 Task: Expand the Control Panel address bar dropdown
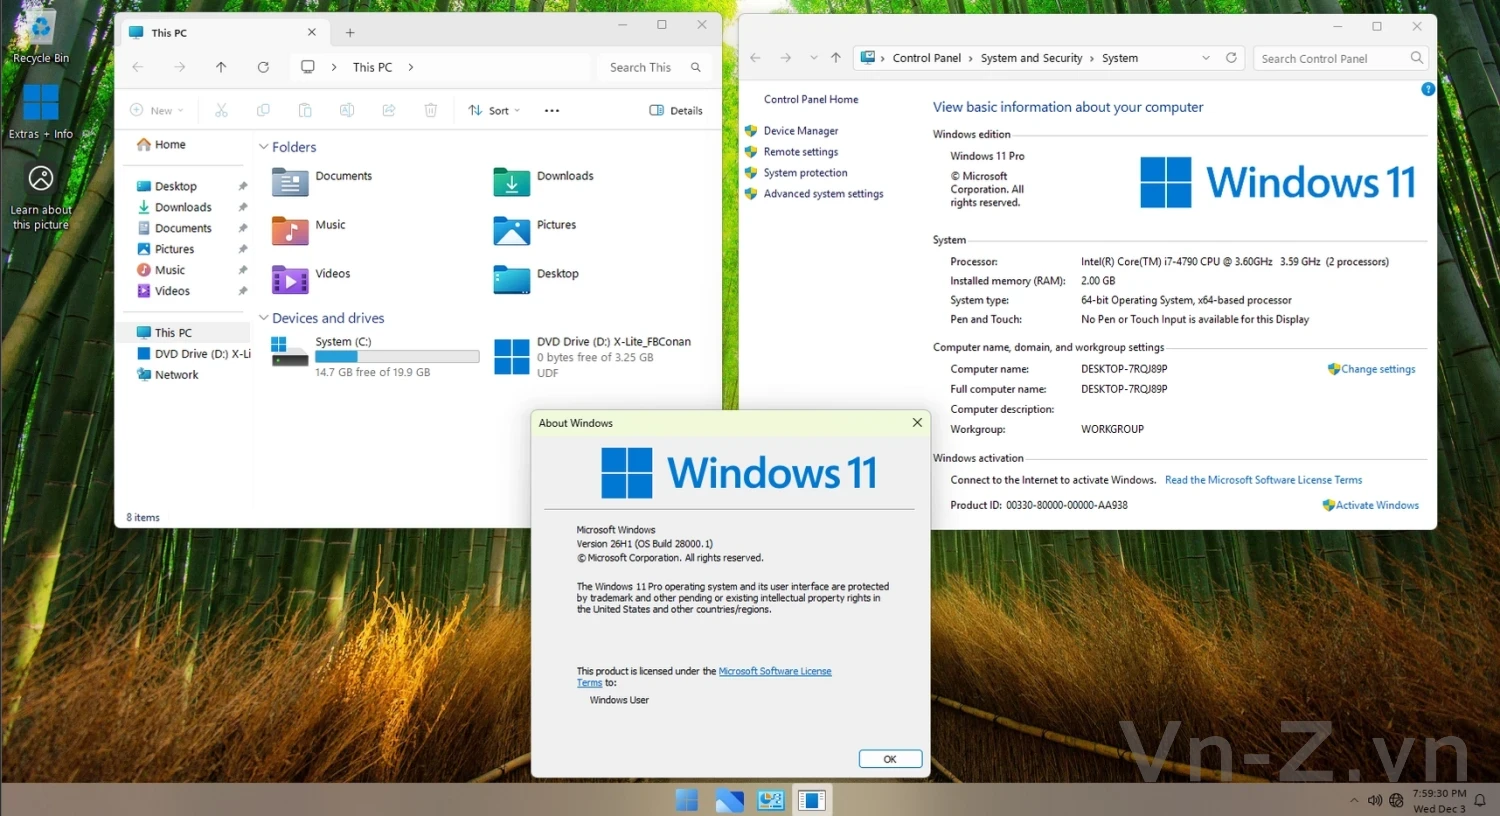[x=1206, y=58]
